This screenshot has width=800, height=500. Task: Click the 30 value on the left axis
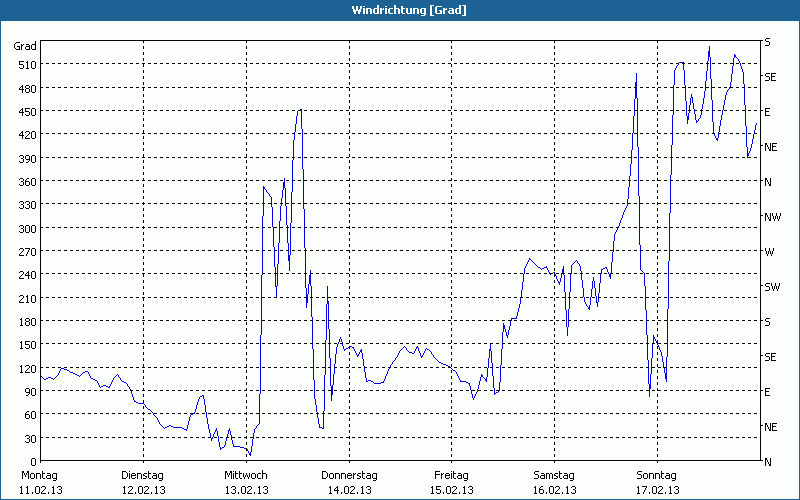click(x=31, y=439)
